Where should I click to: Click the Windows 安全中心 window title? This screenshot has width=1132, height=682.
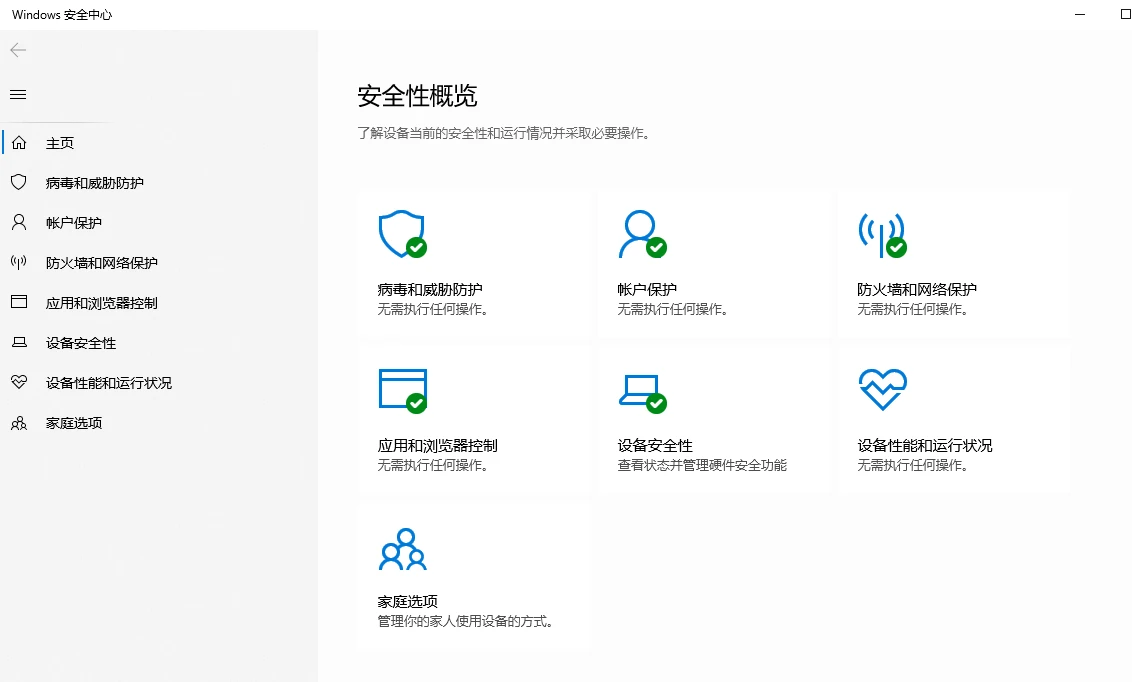tap(62, 14)
